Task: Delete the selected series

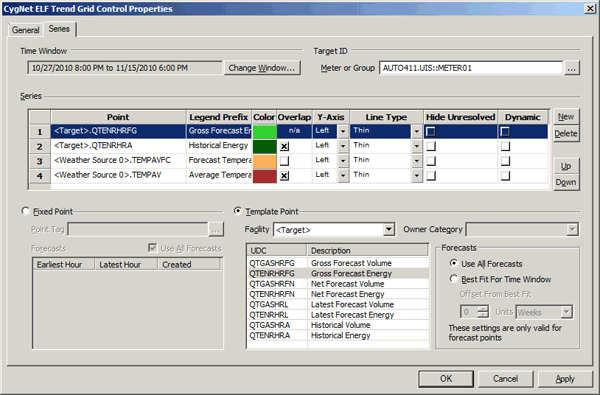Action: pos(566,134)
